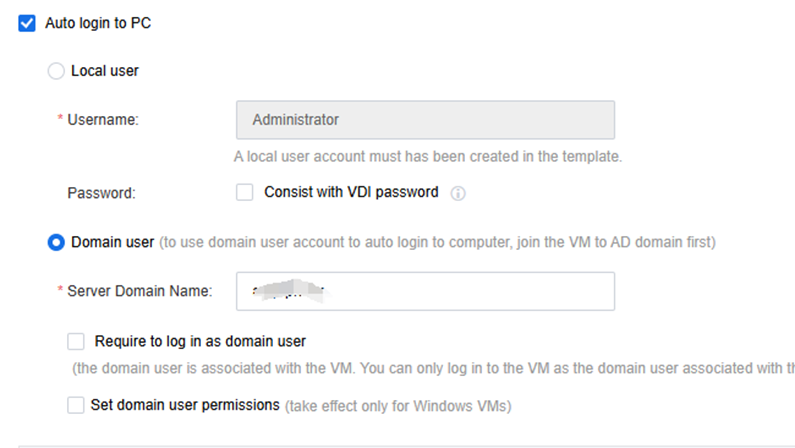This screenshot has height=448, width=795.
Task: Click the Username field showing Administrator
Action: (424, 120)
